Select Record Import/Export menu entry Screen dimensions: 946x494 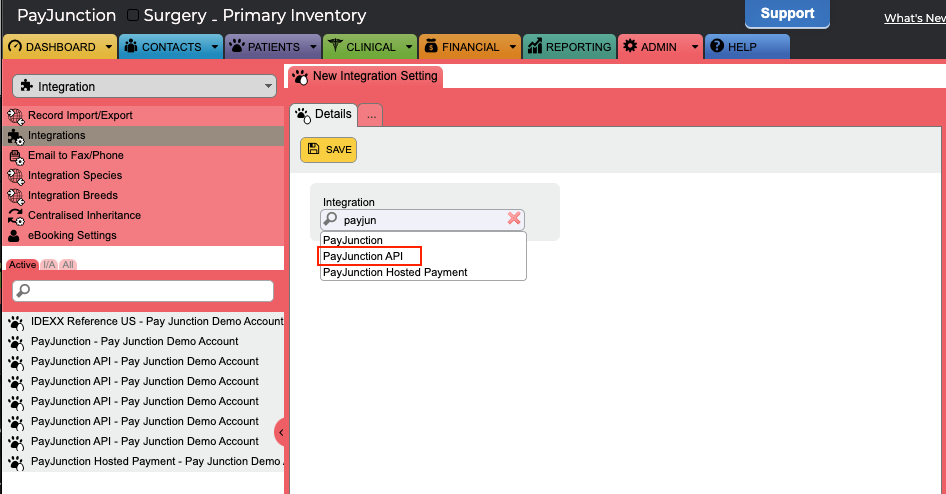tap(144, 116)
